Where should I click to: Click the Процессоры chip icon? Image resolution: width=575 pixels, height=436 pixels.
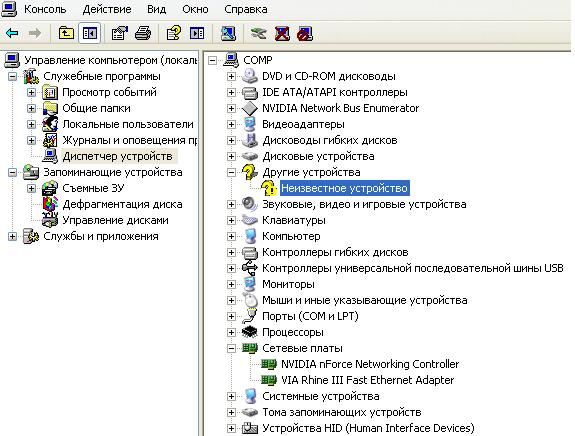(x=250, y=332)
